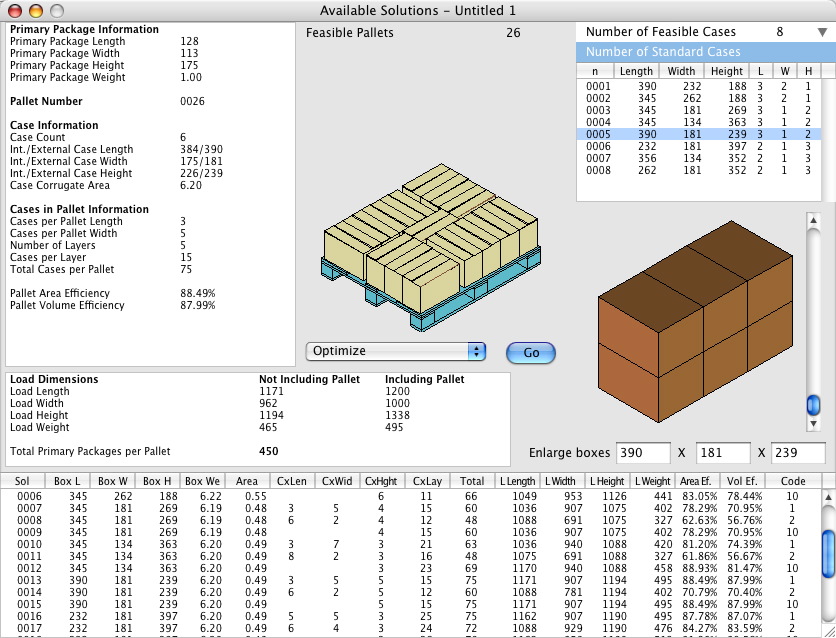This screenshot has width=836, height=638.
Task: Open the Optimize dropdown menu
Action: click(395, 351)
